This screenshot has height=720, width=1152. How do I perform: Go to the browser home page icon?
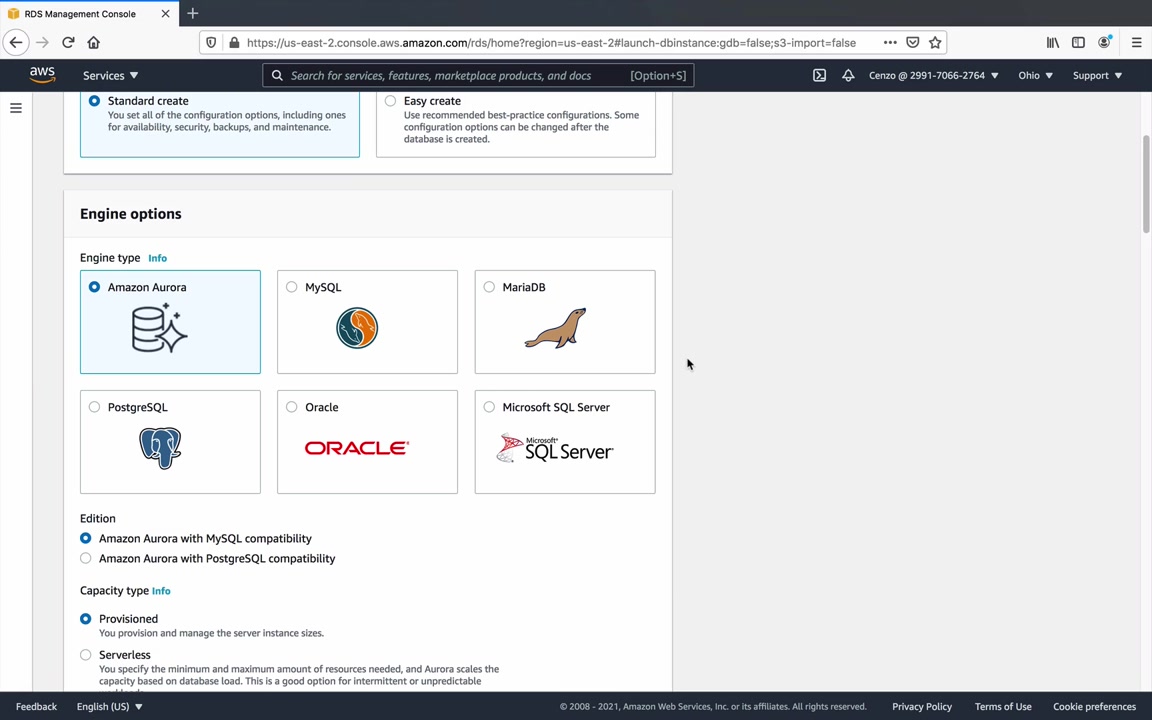[93, 43]
